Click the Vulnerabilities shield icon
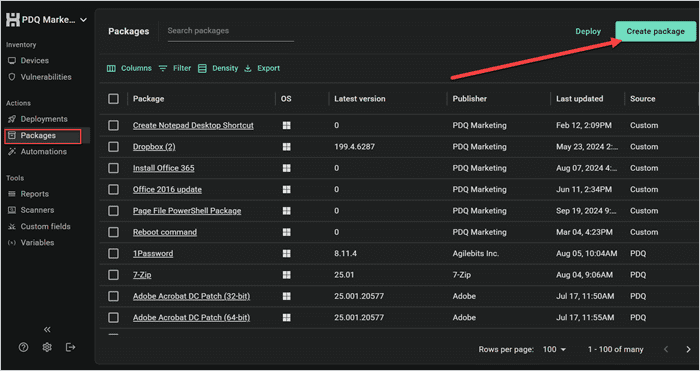 [12, 77]
